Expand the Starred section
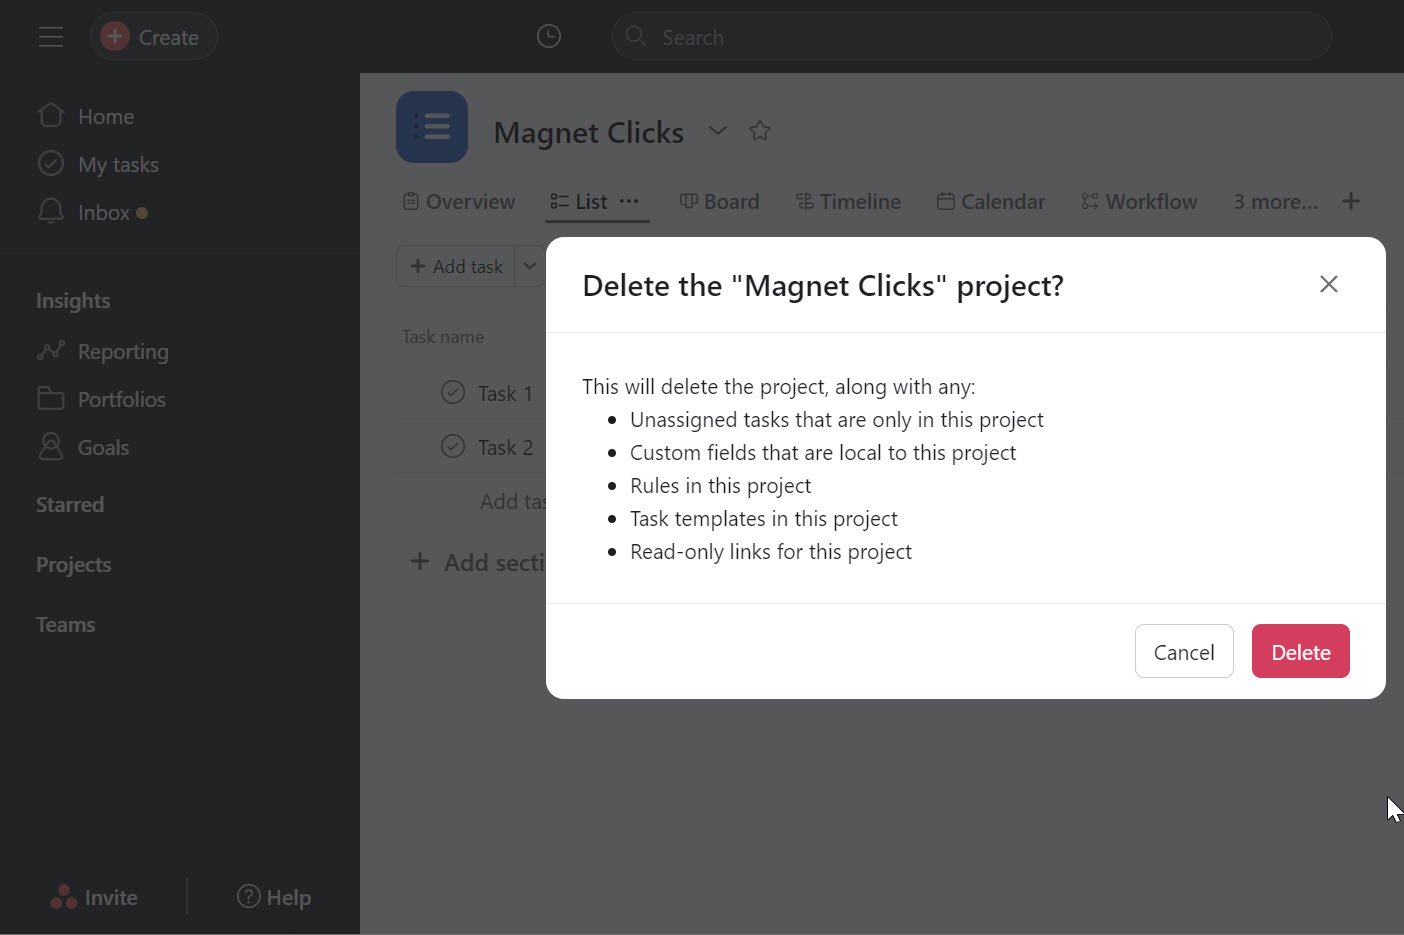The height and width of the screenshot is (935, 1404). pyautogui.click(x=70, y=505)
